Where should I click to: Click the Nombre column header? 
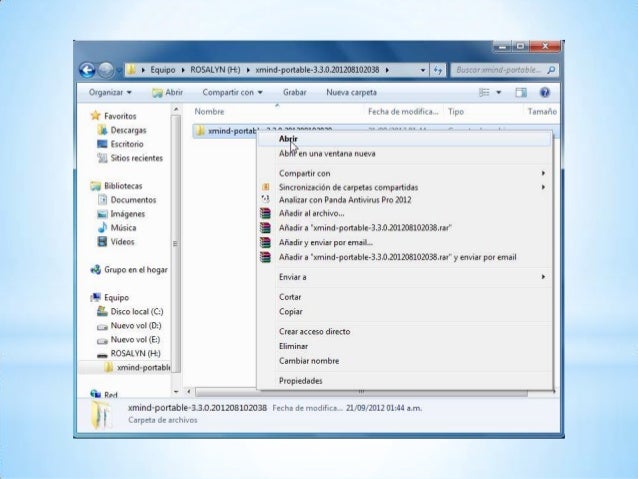pyautogui.click(x=277, y=112)
